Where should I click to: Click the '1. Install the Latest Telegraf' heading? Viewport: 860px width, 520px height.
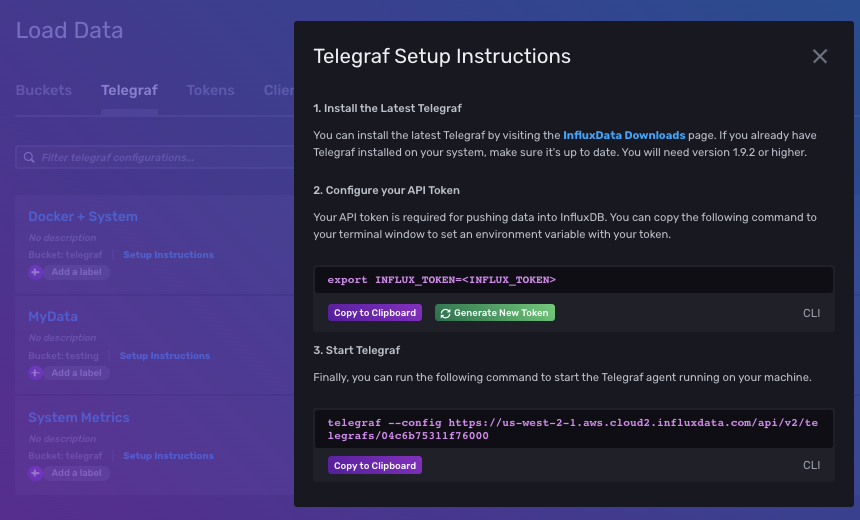click(x=387, y=108)
